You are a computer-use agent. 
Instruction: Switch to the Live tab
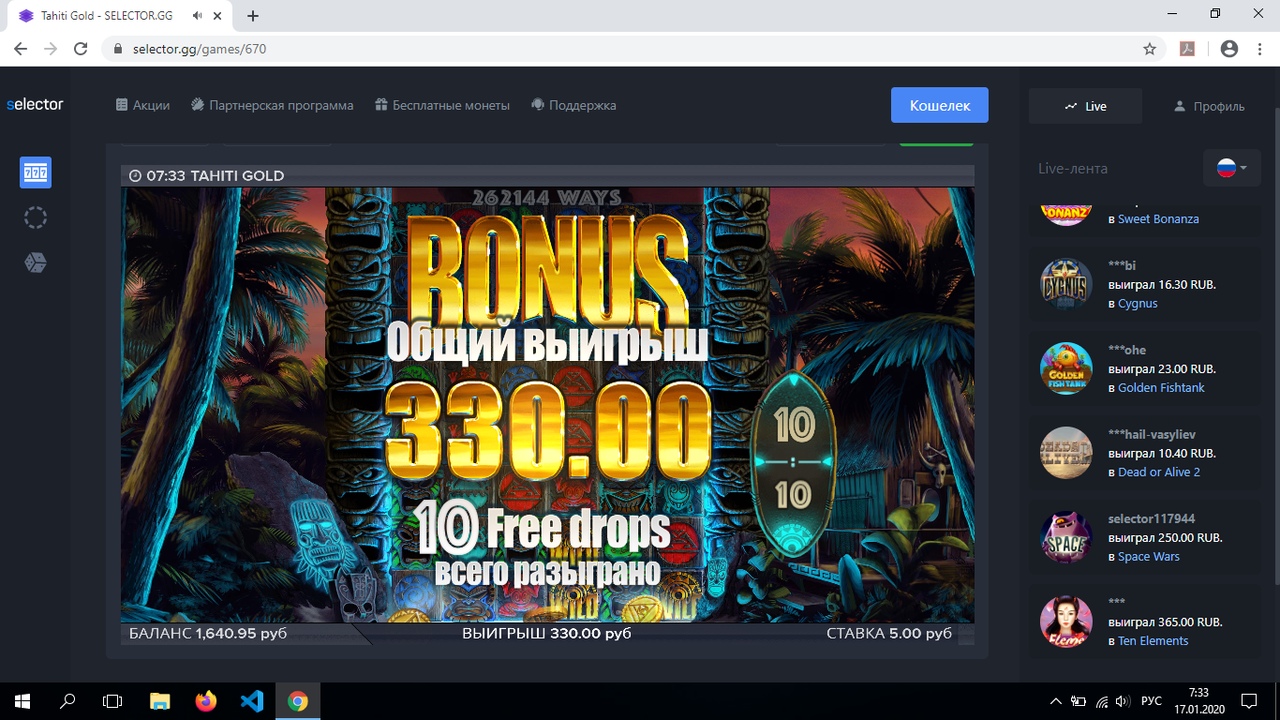(1086, 106)
